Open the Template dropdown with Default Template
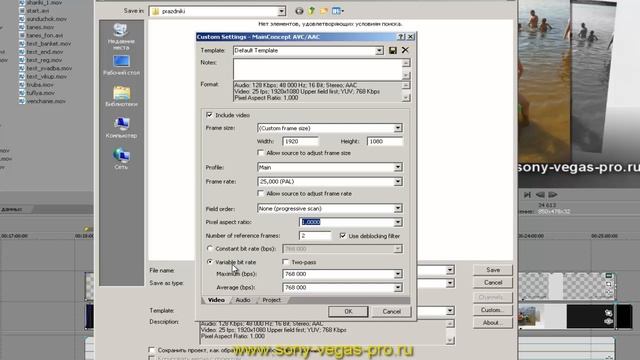Image resolution: width=640 pixels, height=360 pixels. (379, 51)
